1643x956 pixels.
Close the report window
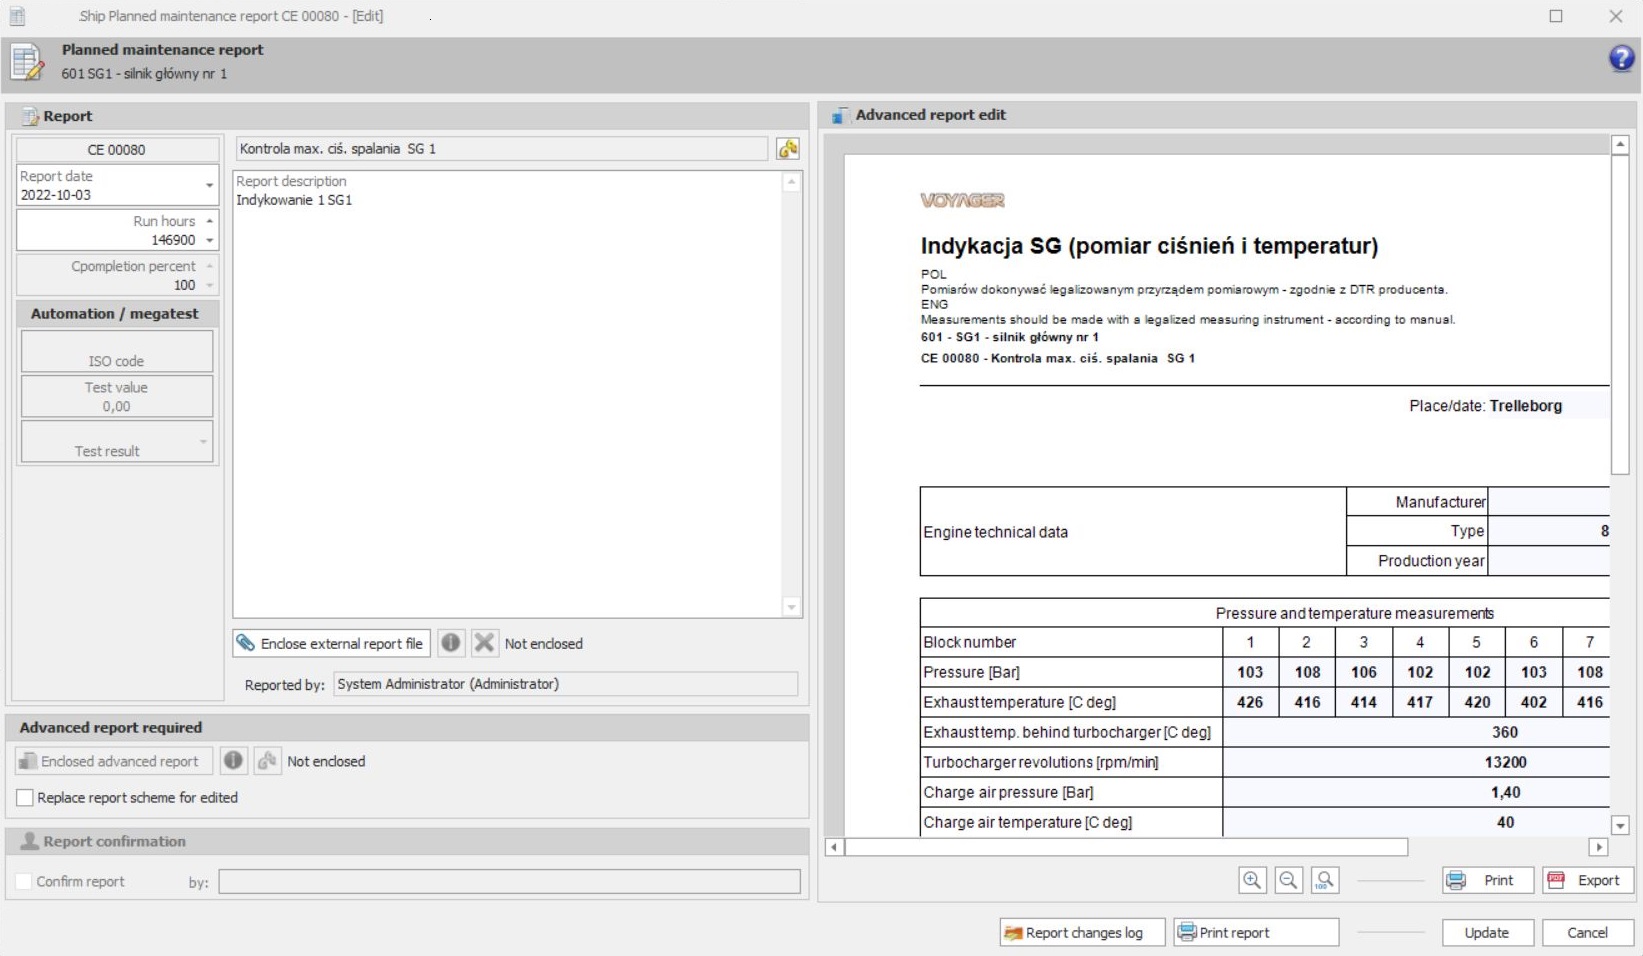1616,16
